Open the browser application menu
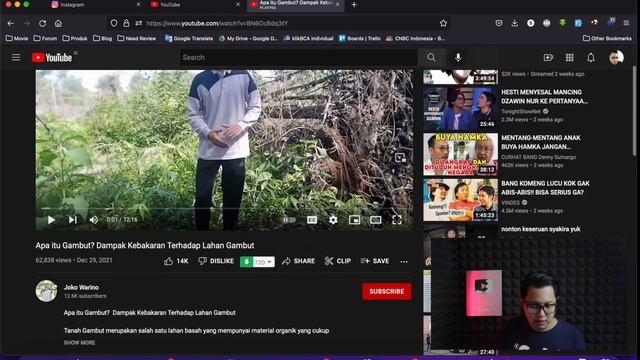This screenshot has width=640, height=360. (x=626, y=23)
